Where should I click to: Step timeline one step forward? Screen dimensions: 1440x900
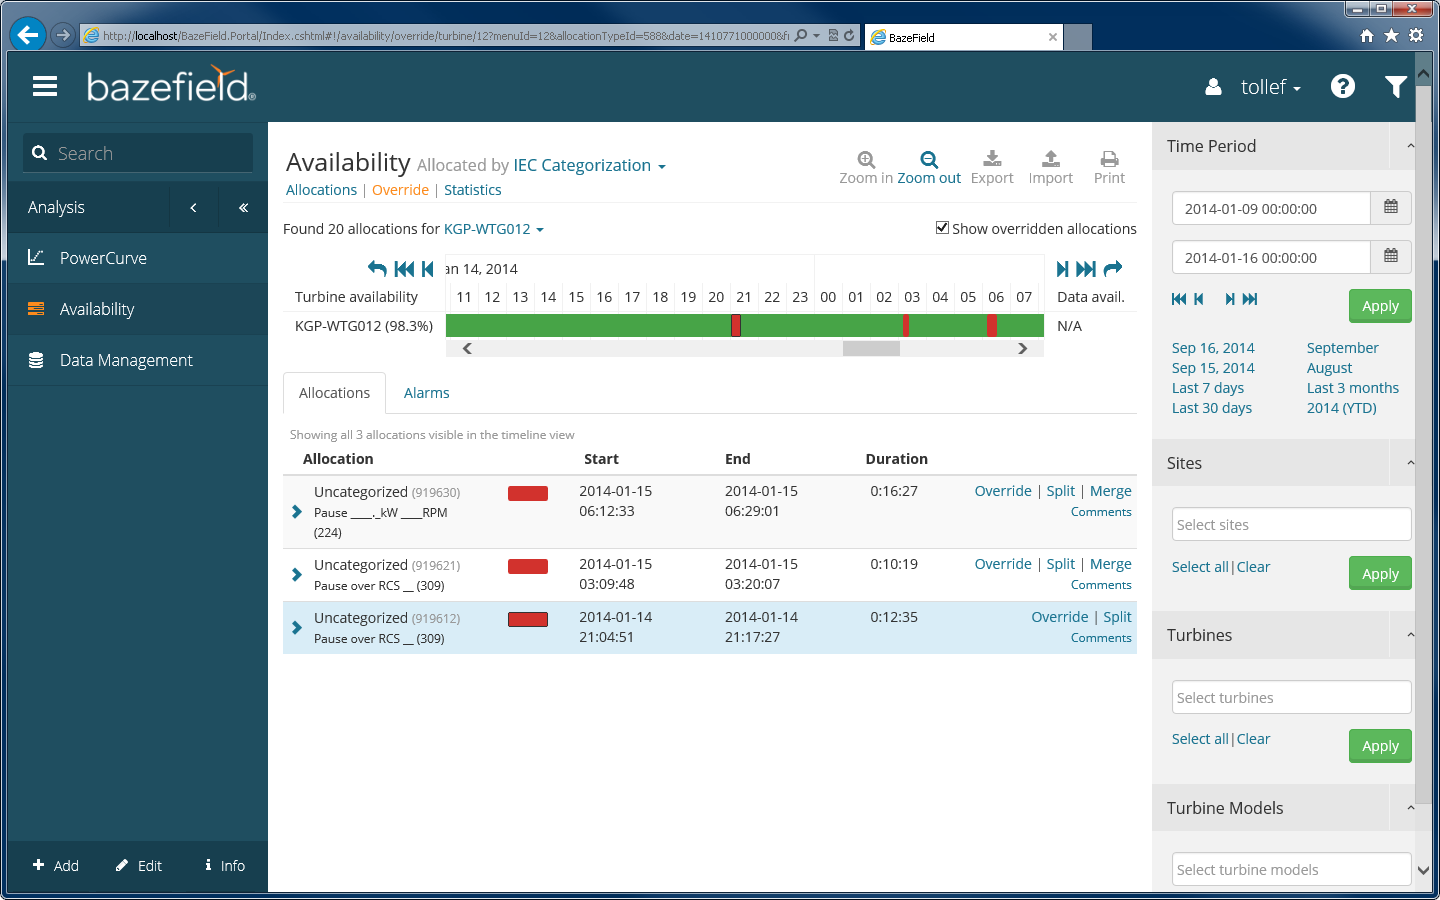[x=1062, y=268]
